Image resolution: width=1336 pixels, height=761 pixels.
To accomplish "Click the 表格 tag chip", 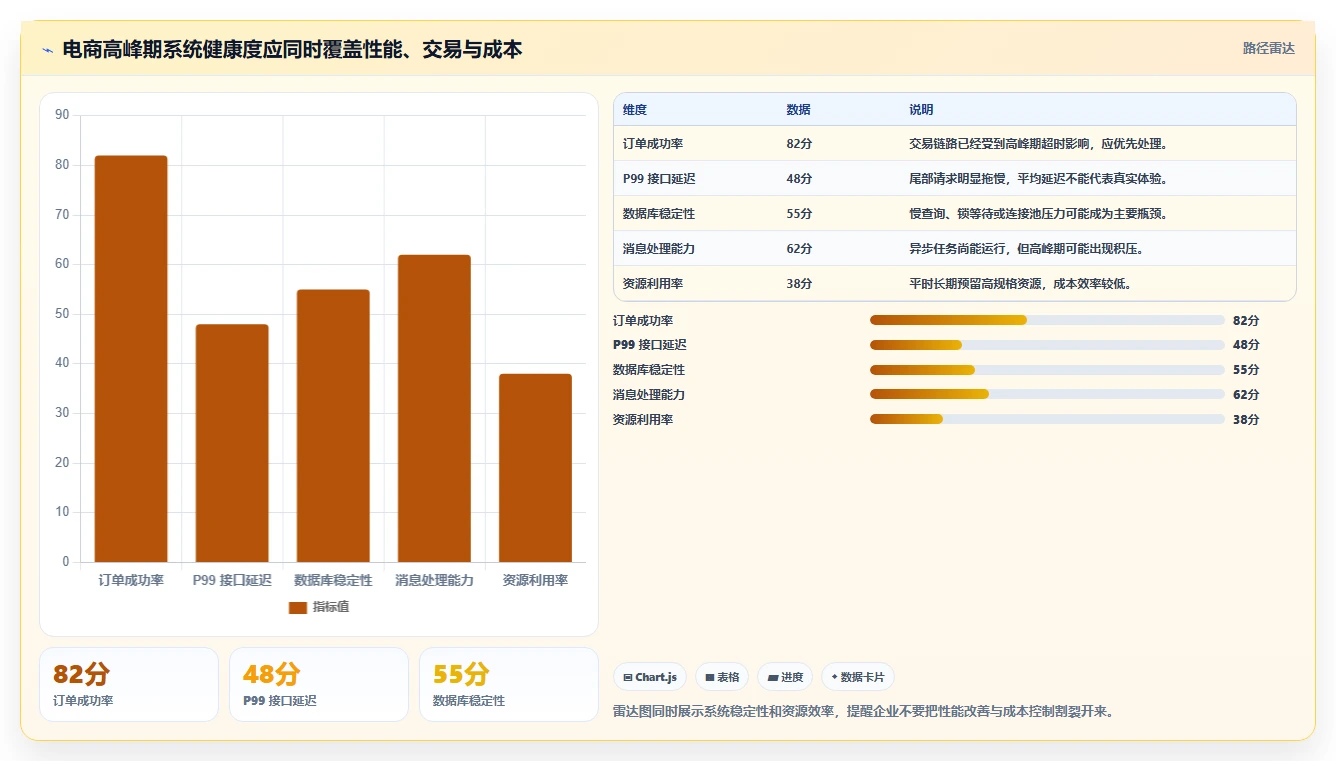I will pos(722,677).
